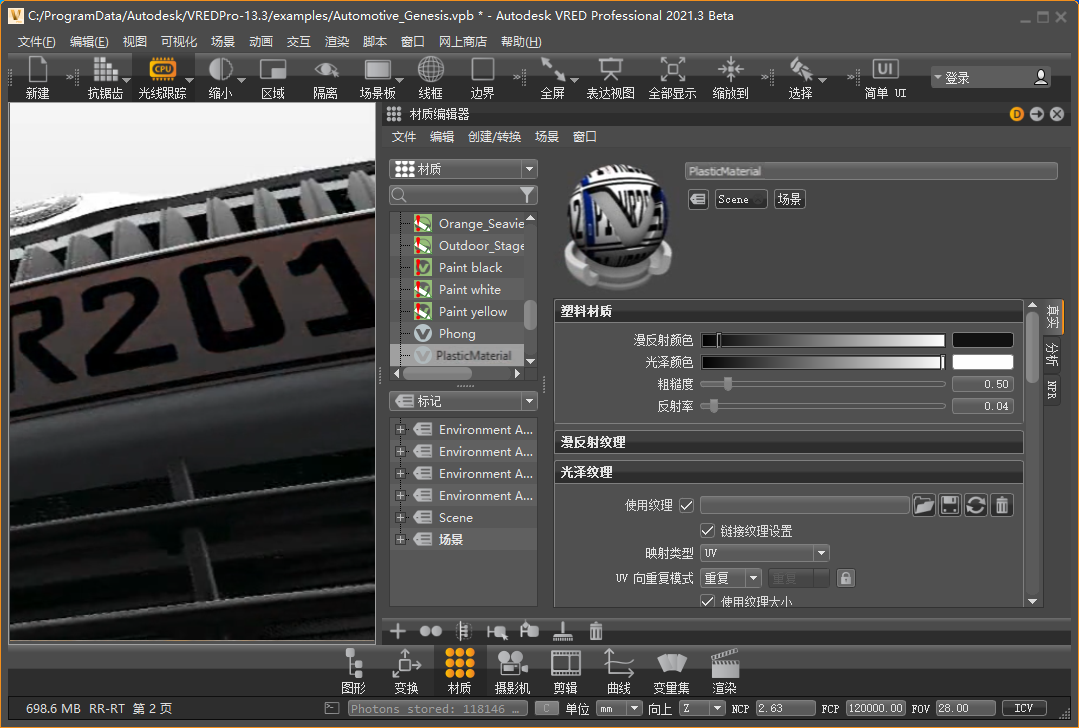Open the 映射类型 UV dropdown
1079x728 pixels.
765,553
